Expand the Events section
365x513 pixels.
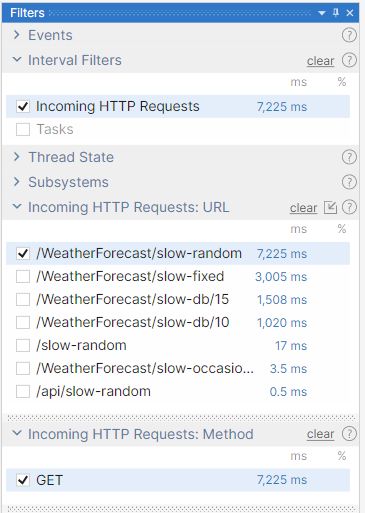(x=17, y=35)
